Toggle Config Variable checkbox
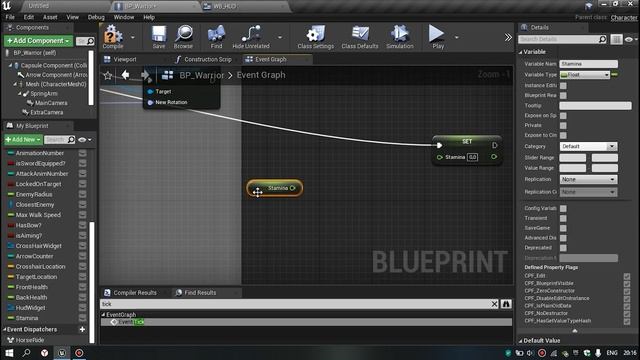Screen dimensions: 640x360 tap(563, 209)
